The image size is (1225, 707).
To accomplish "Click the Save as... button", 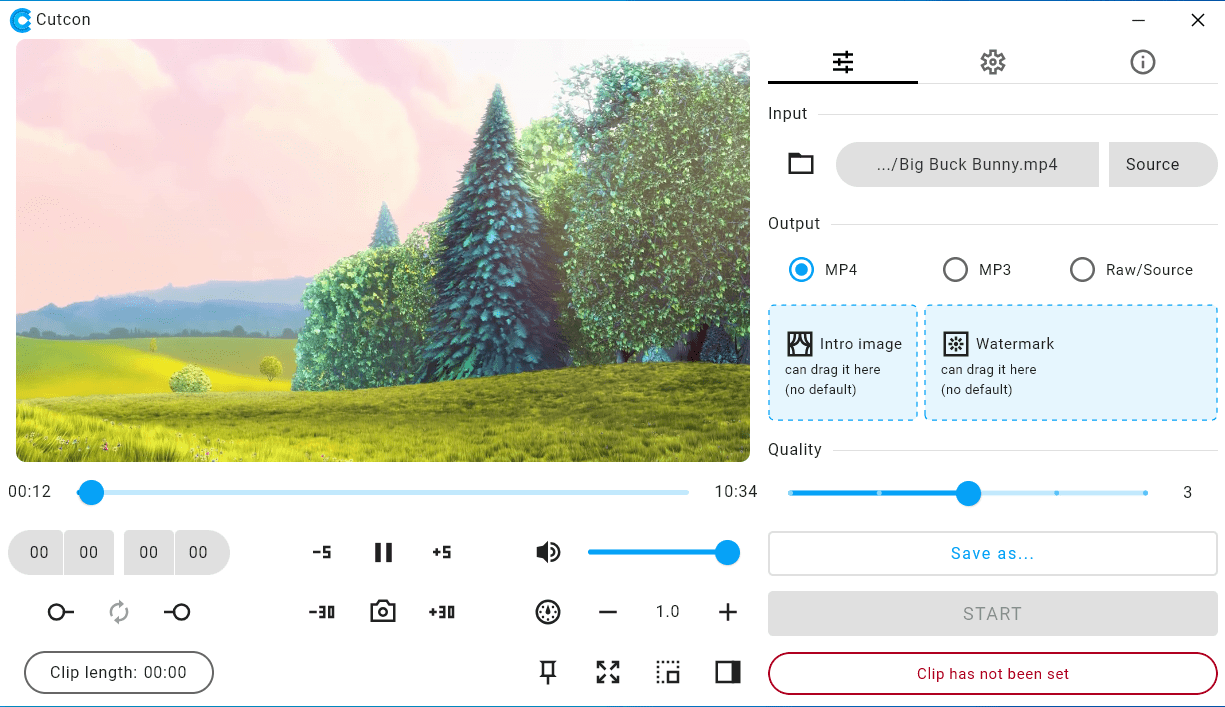I will (x=992, y=553).
